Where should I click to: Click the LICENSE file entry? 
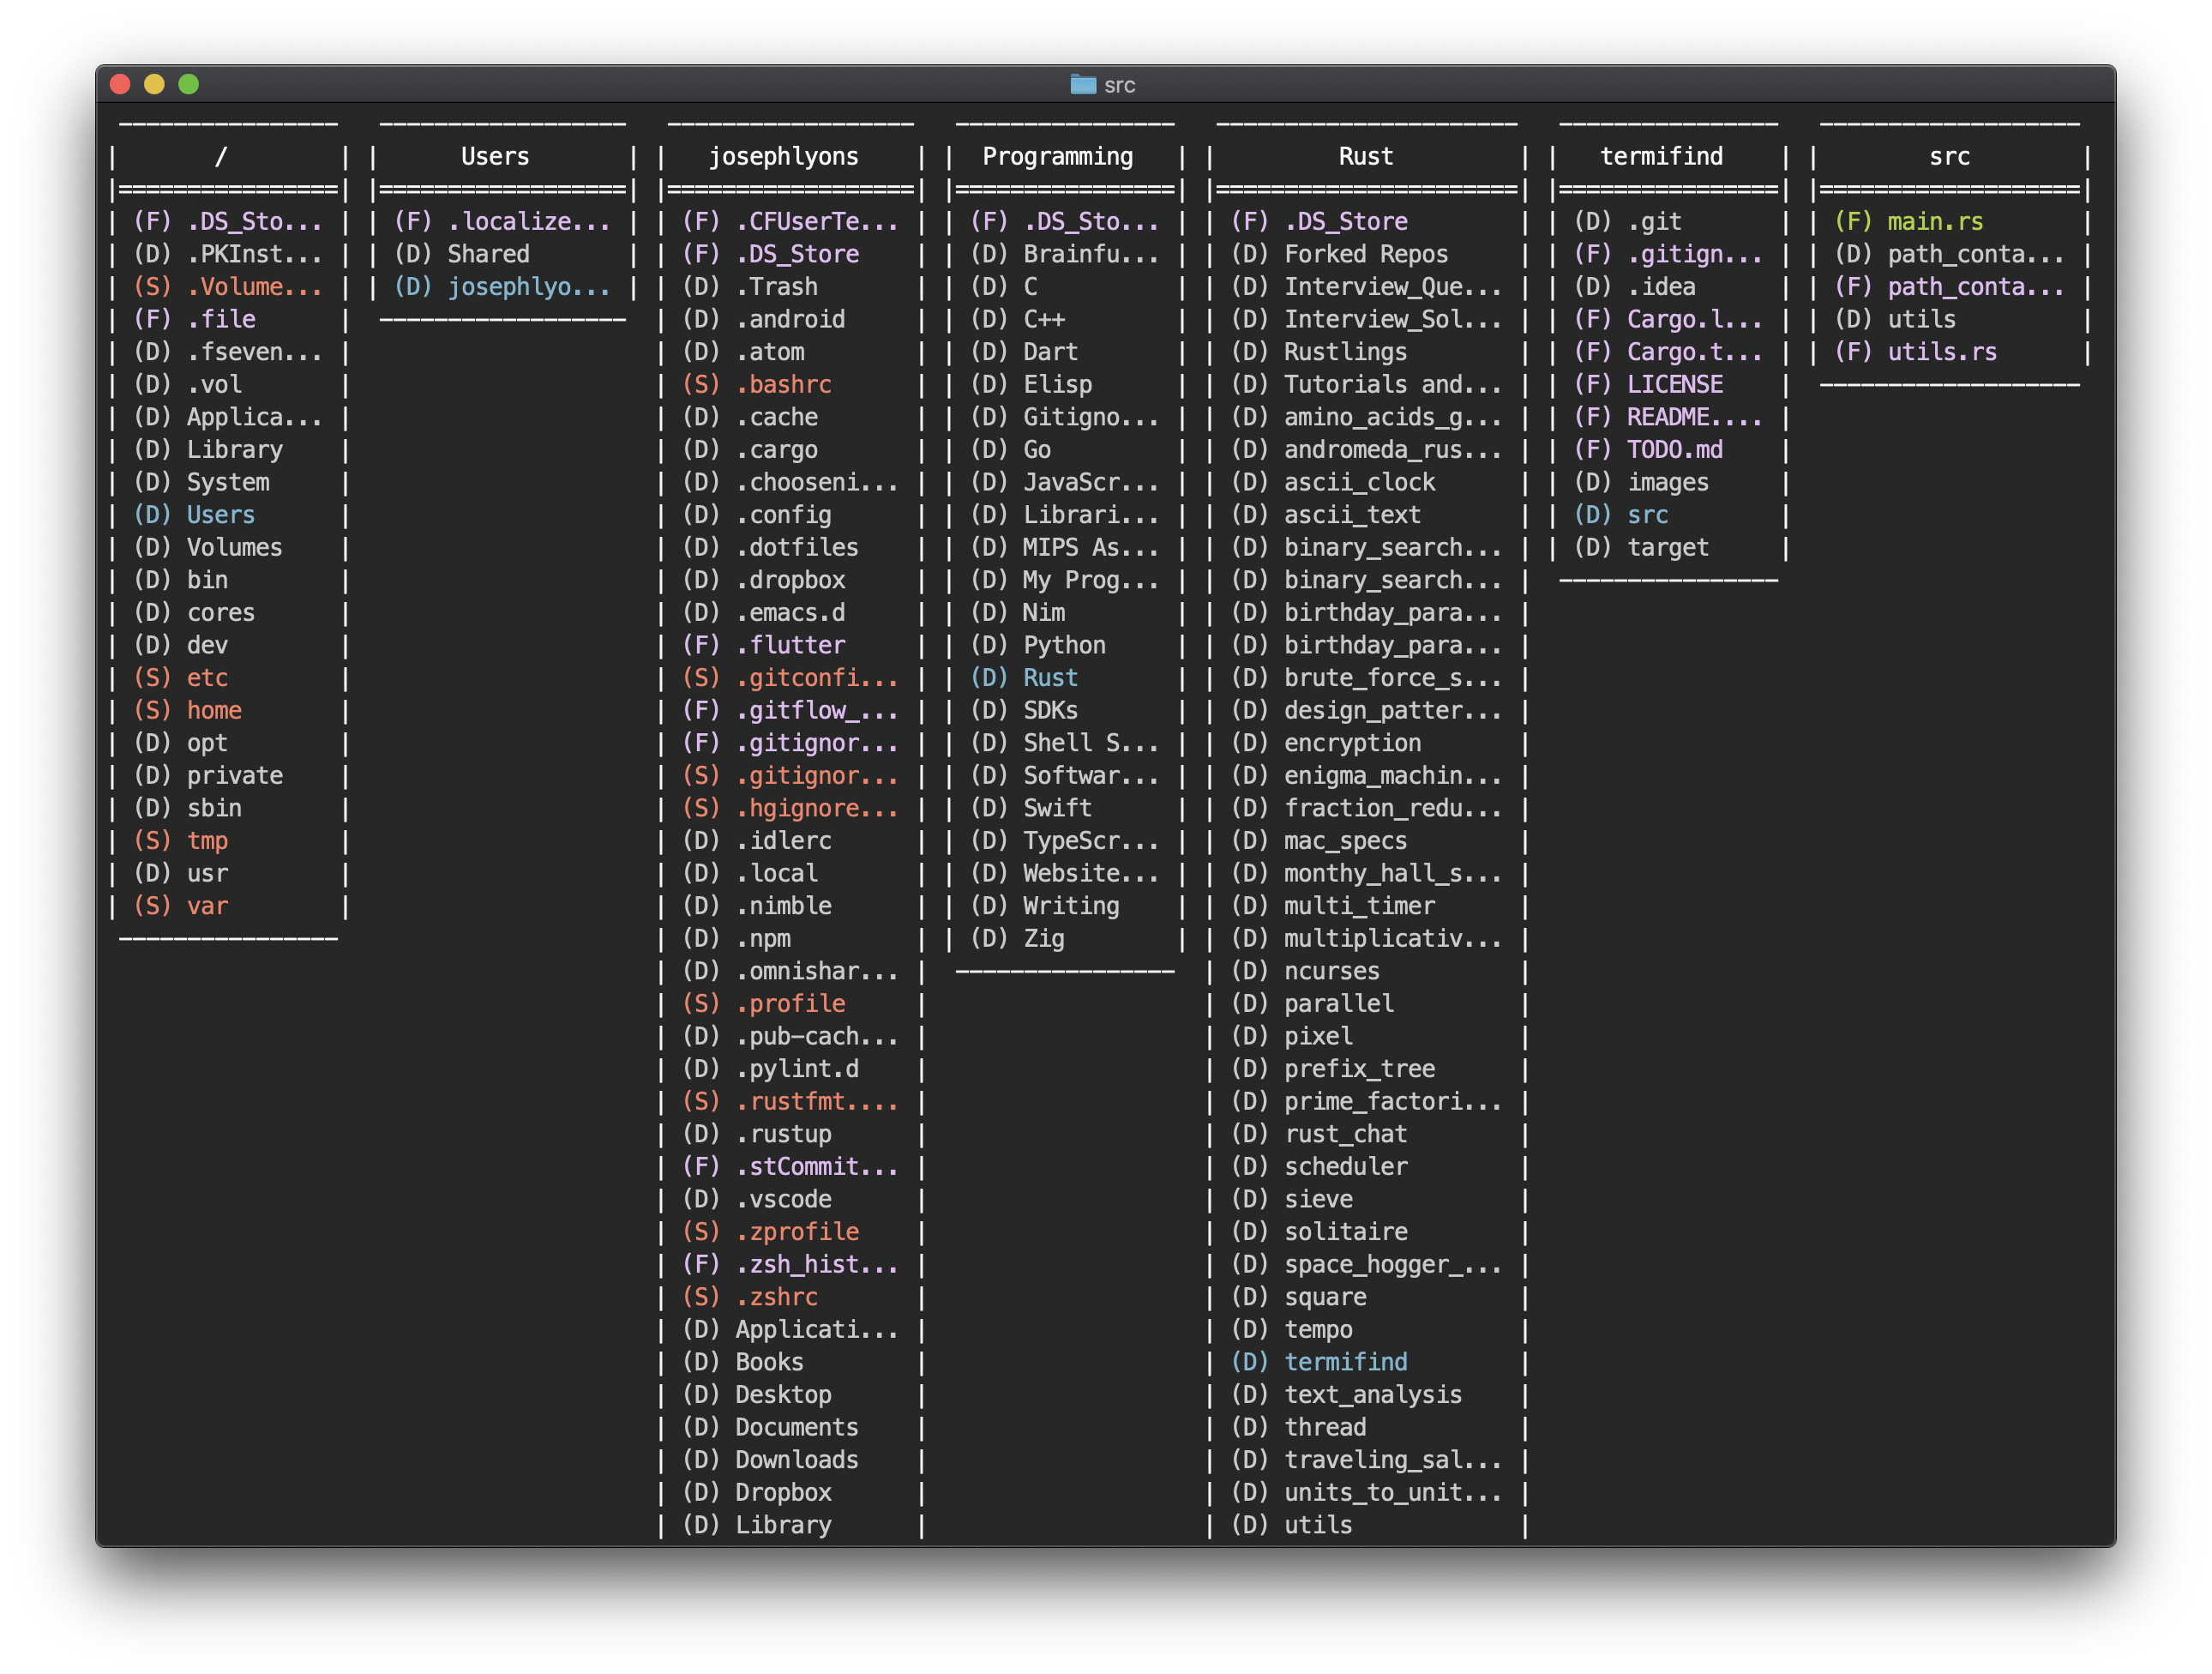pos(1674,385)
